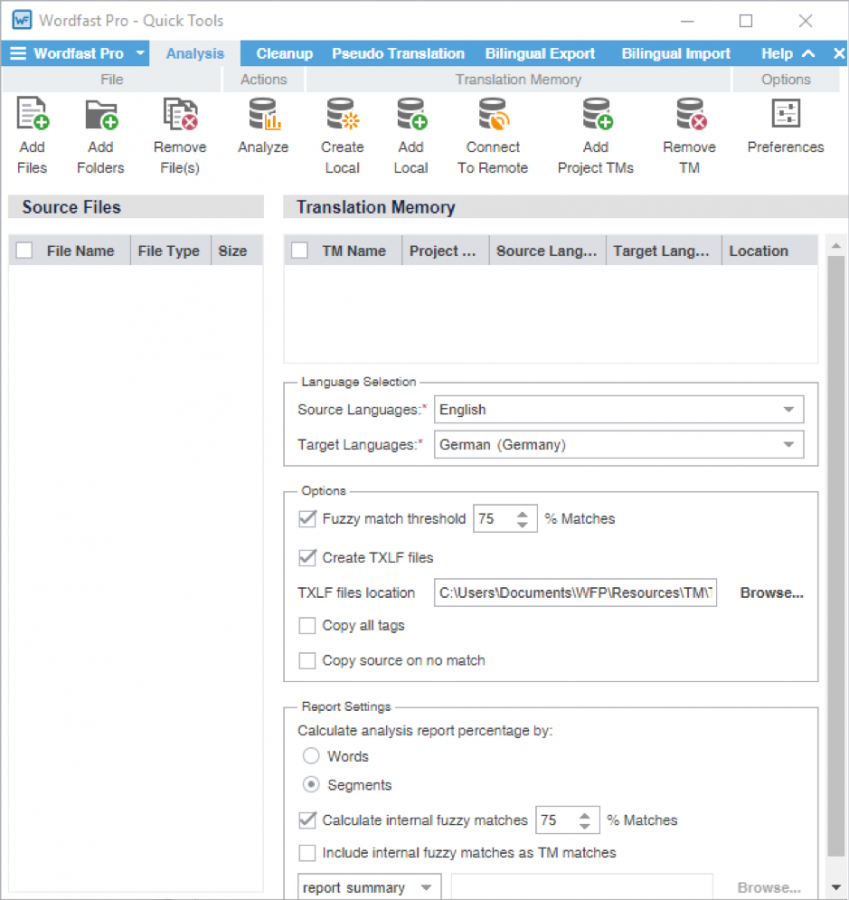Click Browse for TXLF files location
This screenshot has width=849, height=900.
(x=771, y=593)
